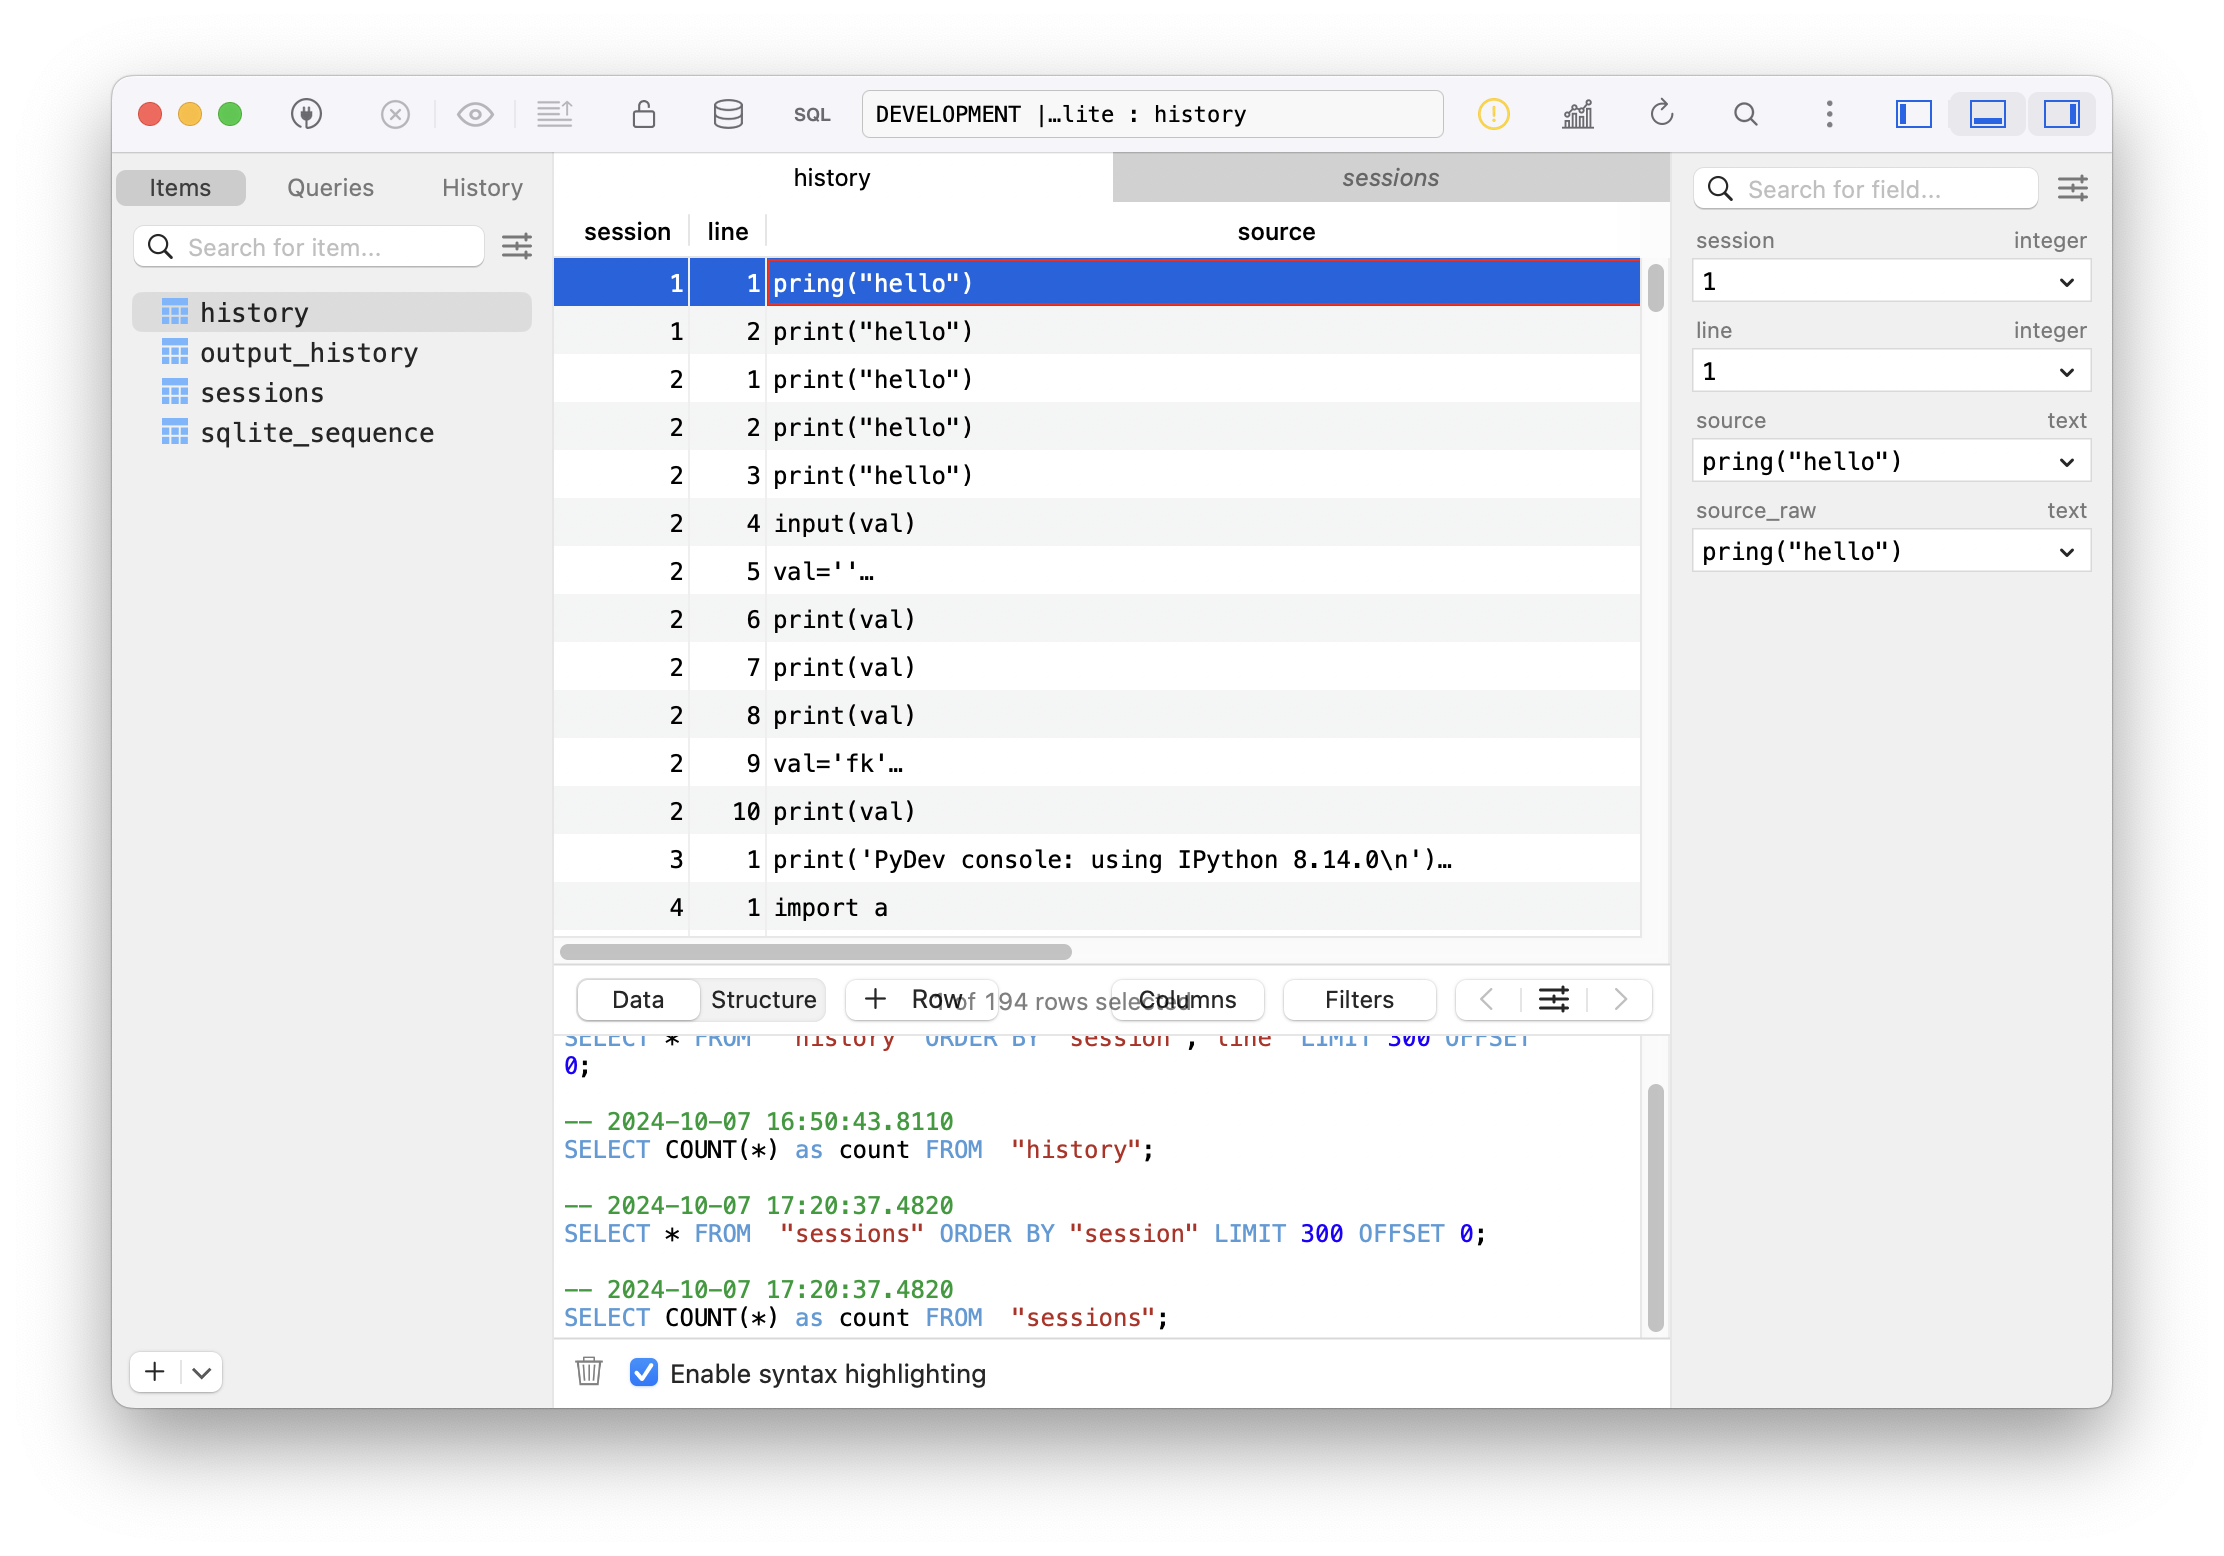2224x1556 pixels.
Task: Open the database cylinder icon
Action: (x=728, y=114)
